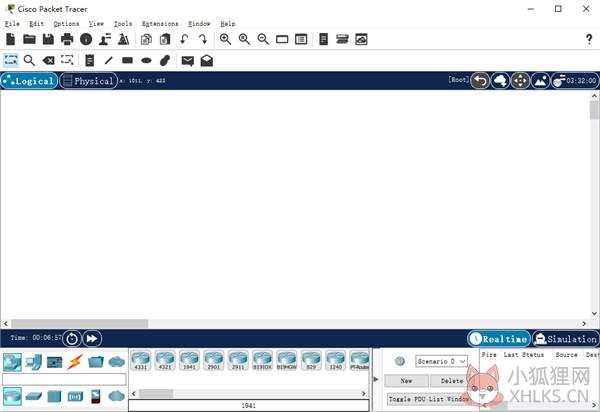Click the Delete scenario button
The width and height of the screenshot is (600, 412).
pyautogui.click(x=452, y=381)
